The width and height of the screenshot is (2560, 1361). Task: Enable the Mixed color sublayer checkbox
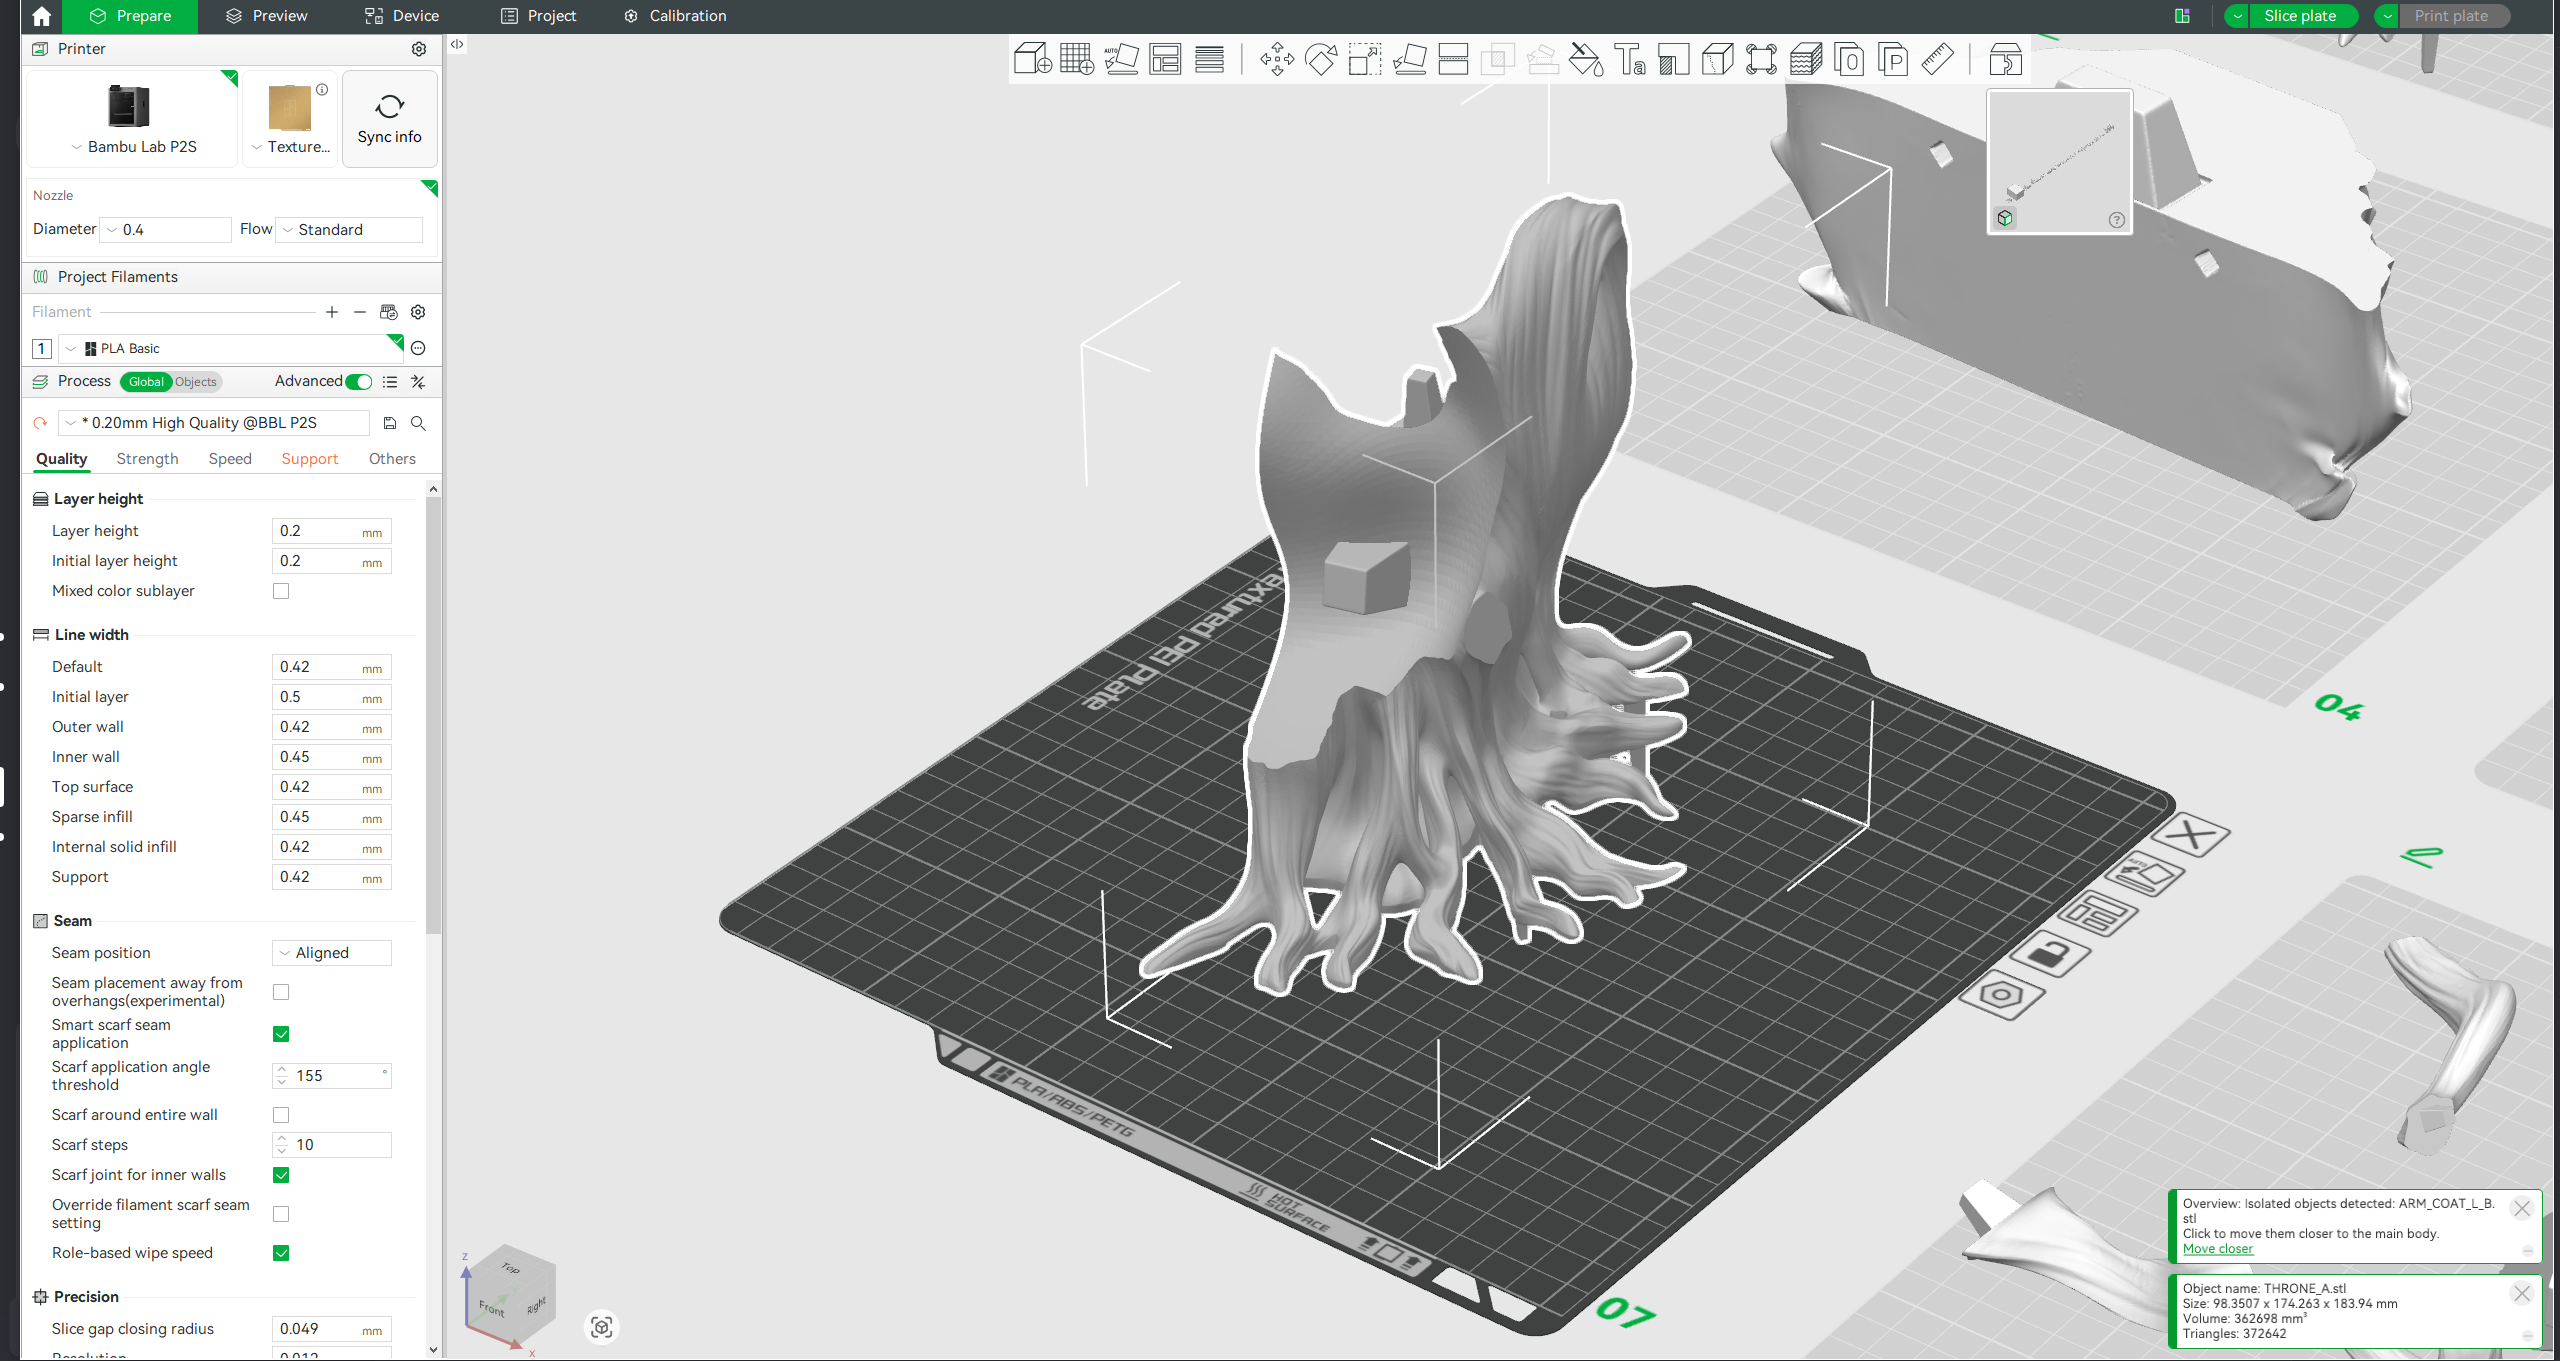coord(281,591)
